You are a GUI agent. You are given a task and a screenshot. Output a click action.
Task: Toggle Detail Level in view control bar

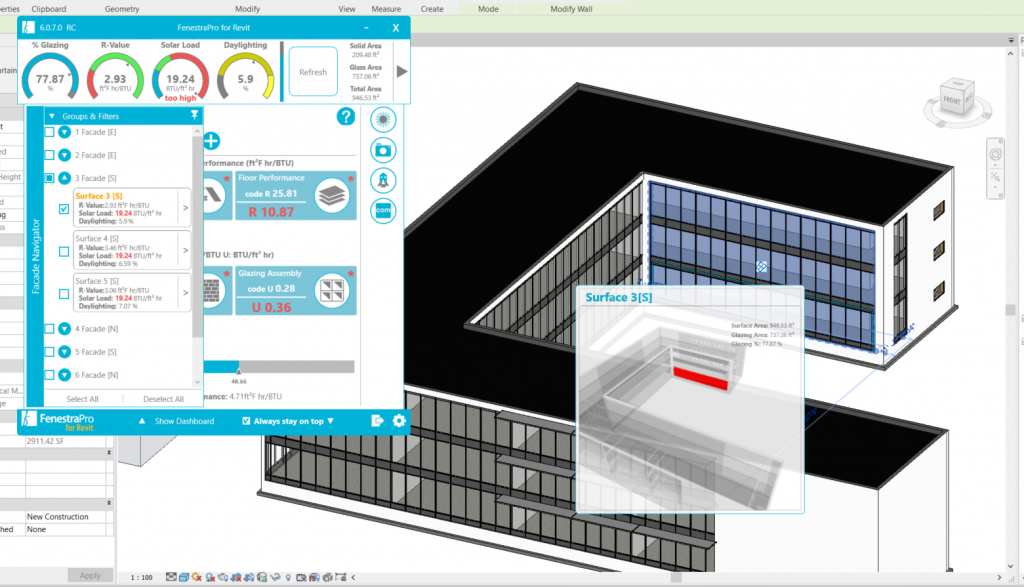click(171, 577)
